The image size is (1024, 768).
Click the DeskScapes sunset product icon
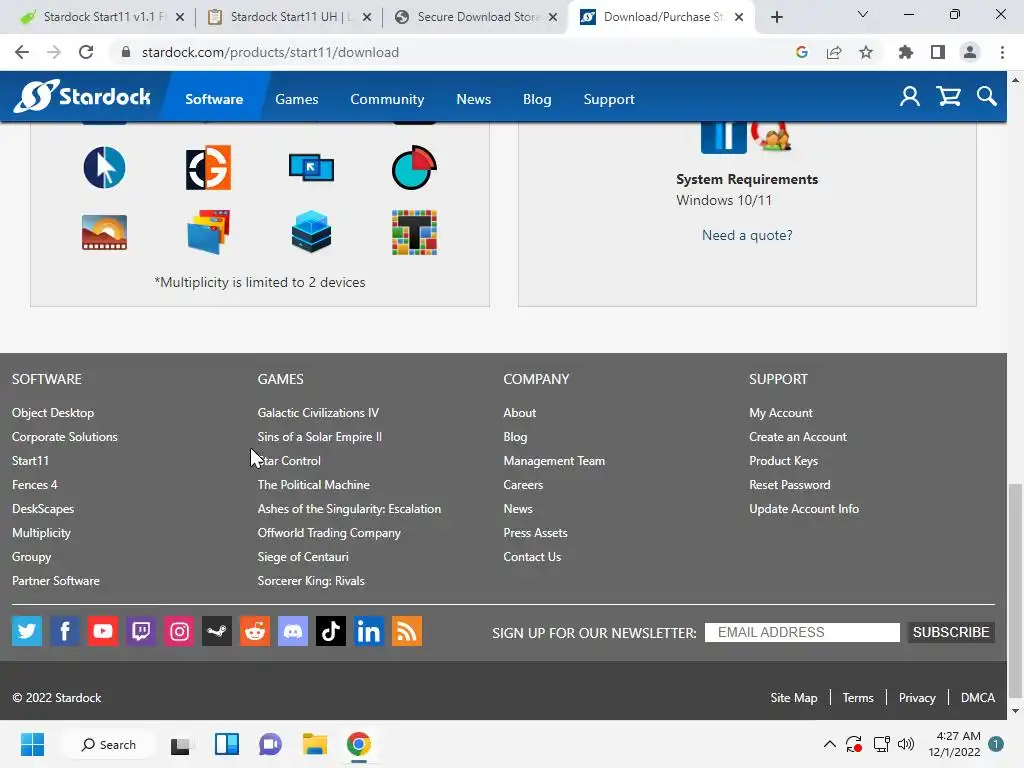[104, 232]
